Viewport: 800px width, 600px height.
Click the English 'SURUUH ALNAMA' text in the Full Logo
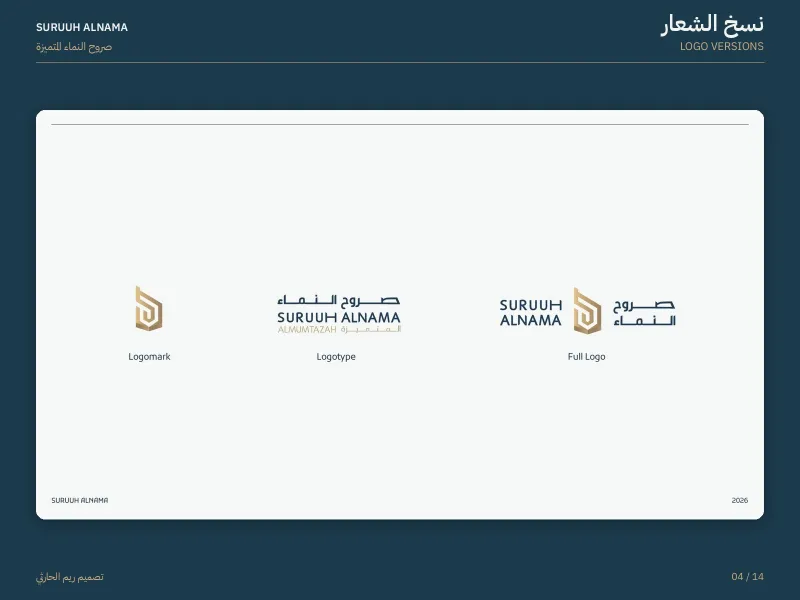coord(531,313)
